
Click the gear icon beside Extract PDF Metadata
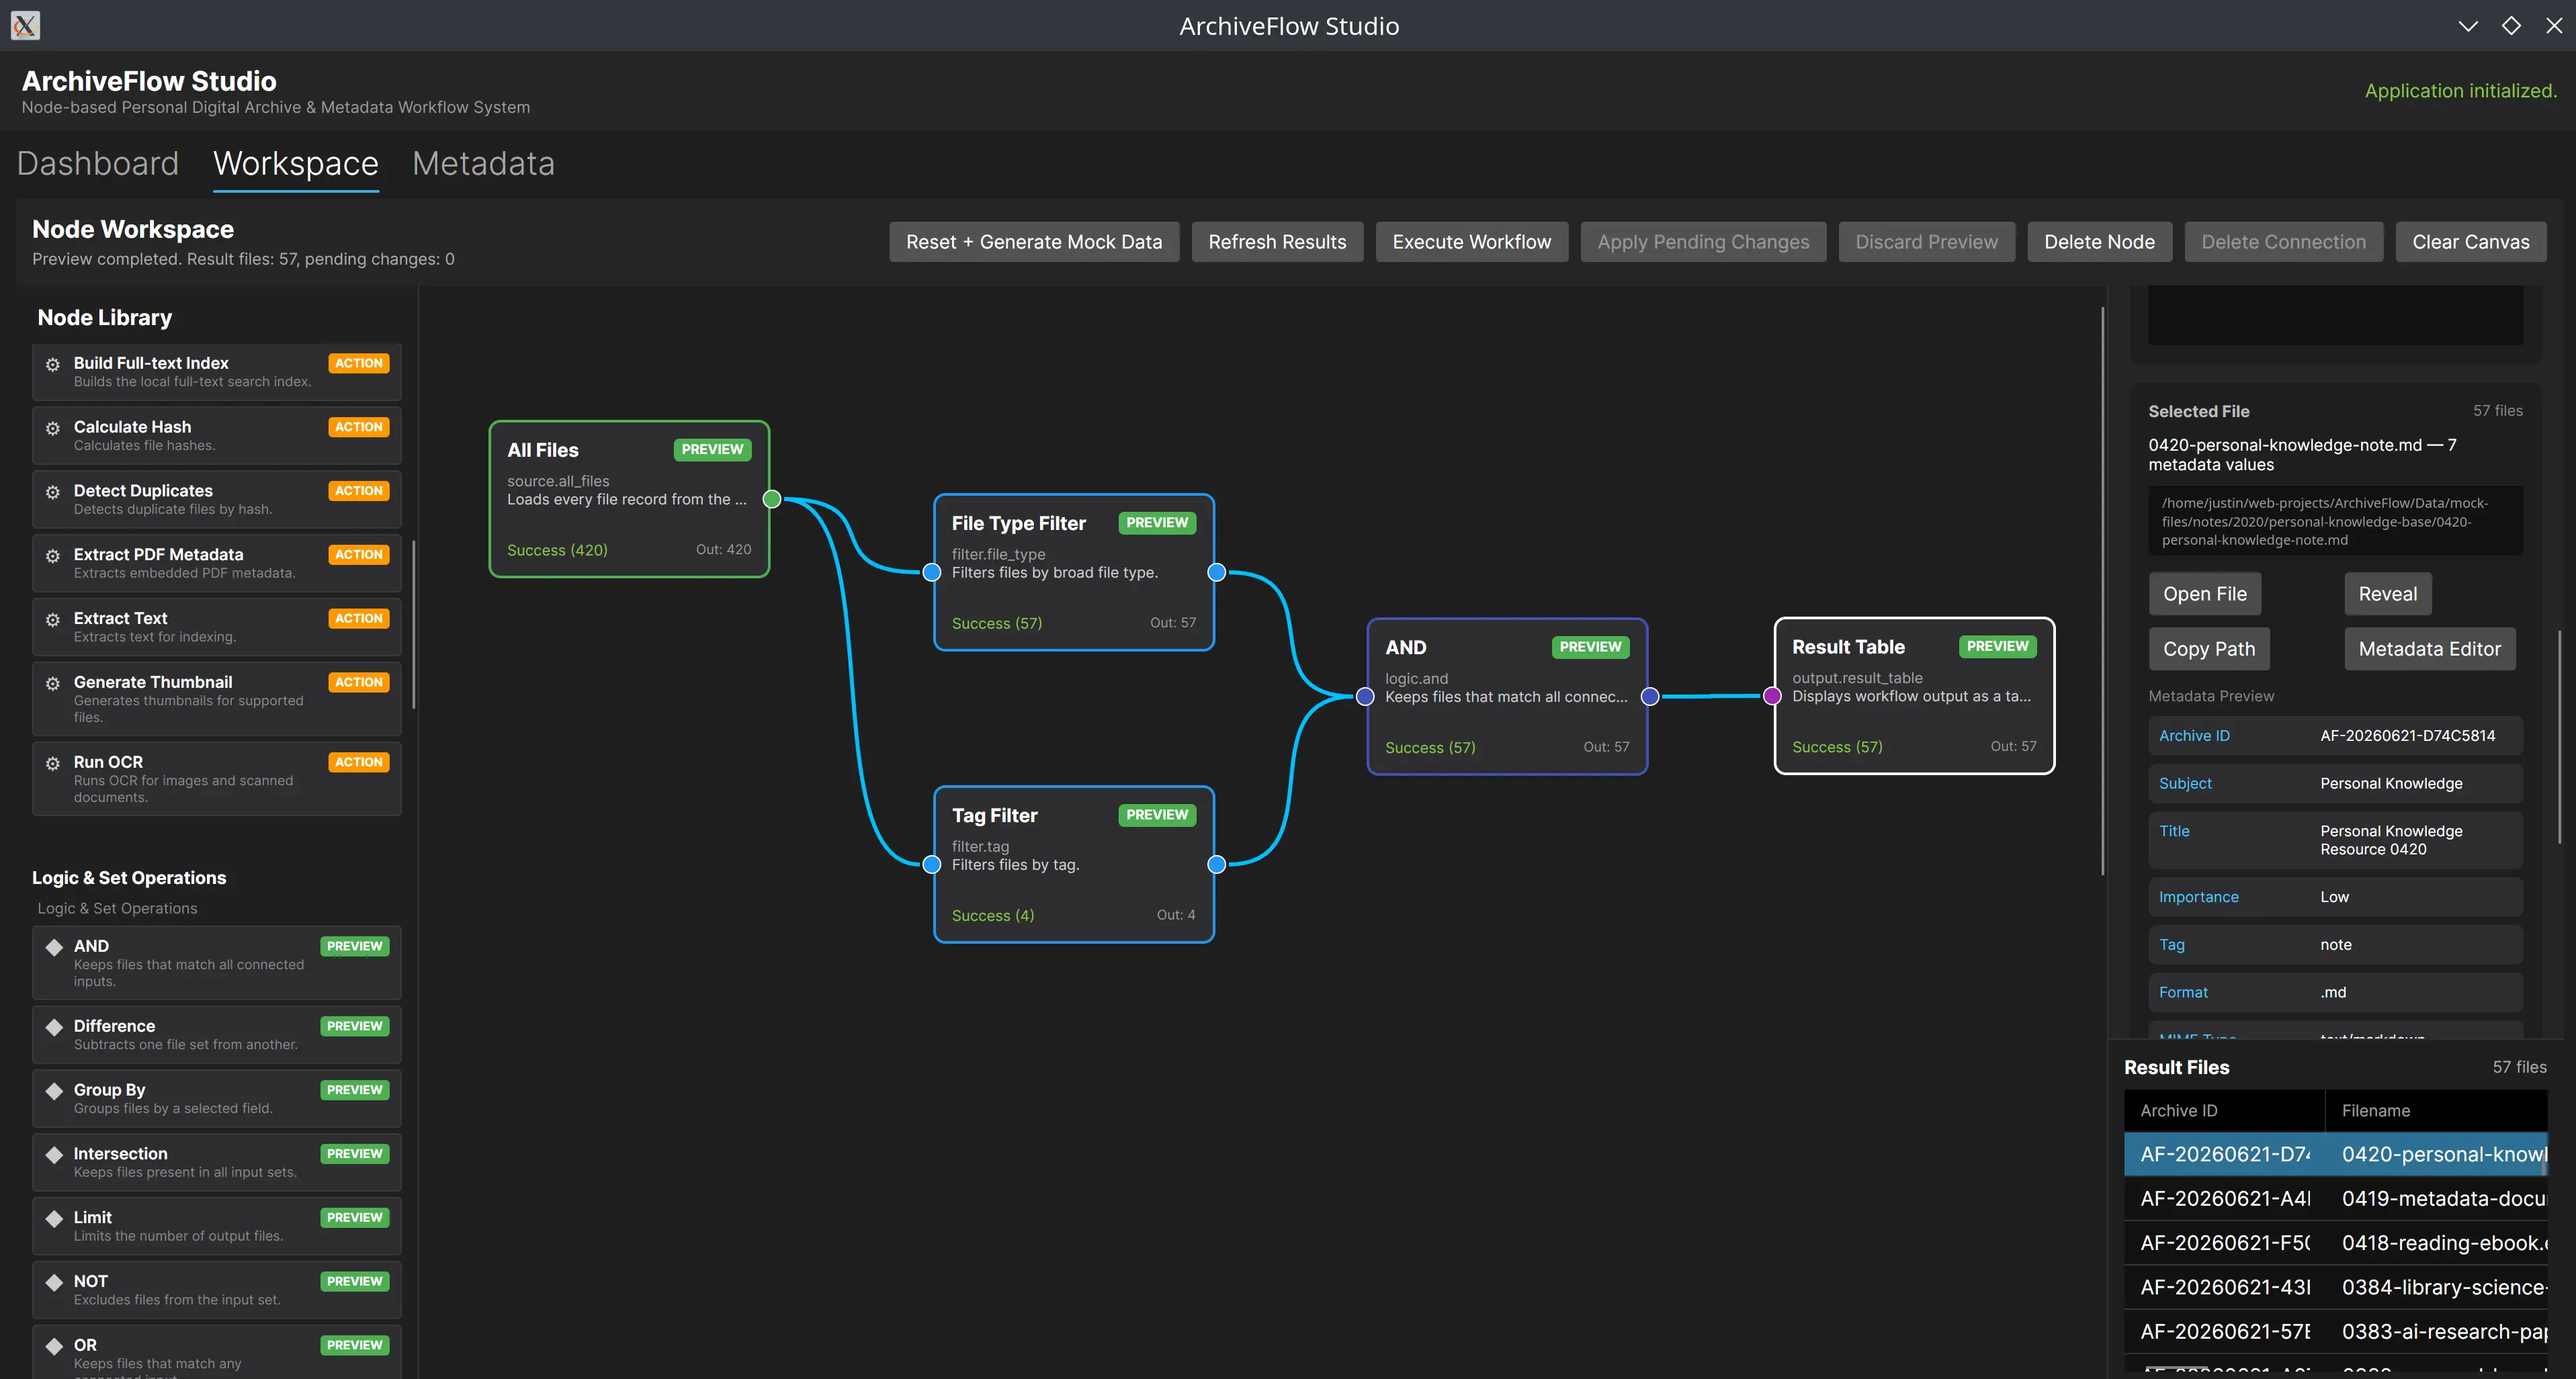[x=53, y=556]
